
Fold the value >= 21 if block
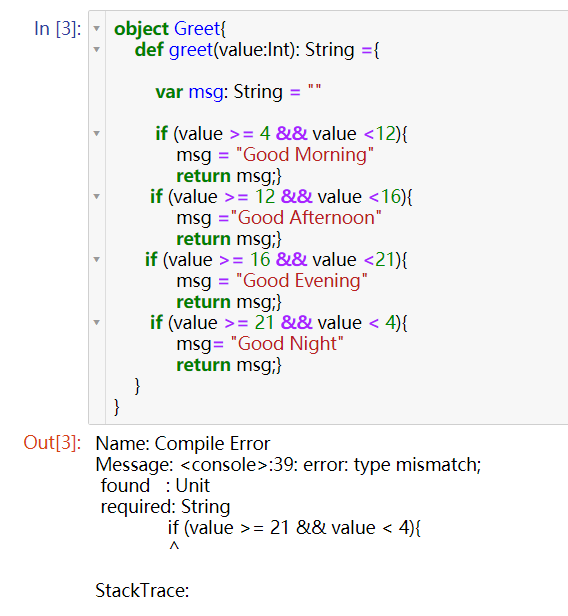tap(97, 323)
